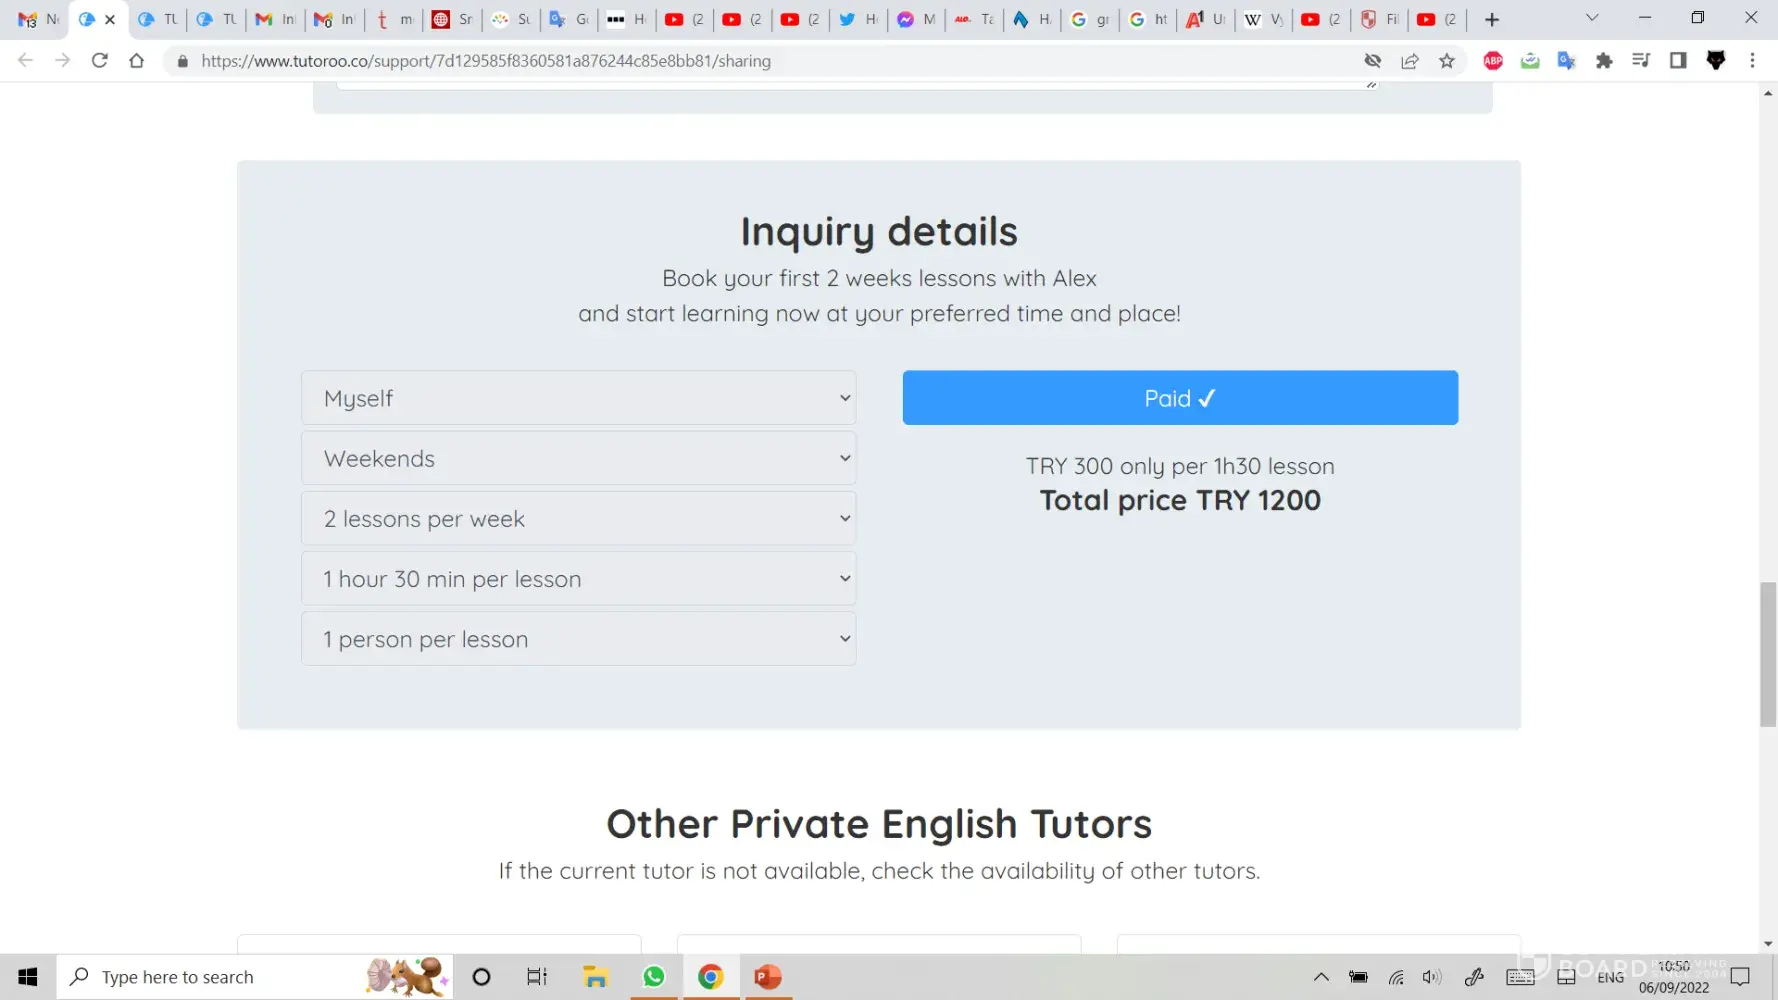
Task: Switch to the Twitter tab
Action: point(858,20)
